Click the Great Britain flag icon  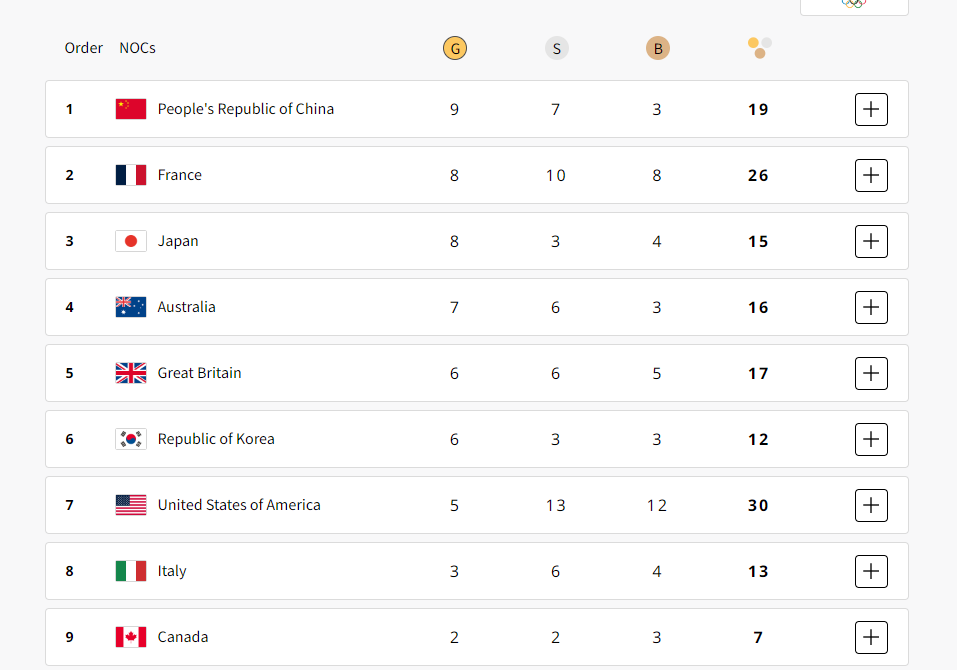point(131,373)
